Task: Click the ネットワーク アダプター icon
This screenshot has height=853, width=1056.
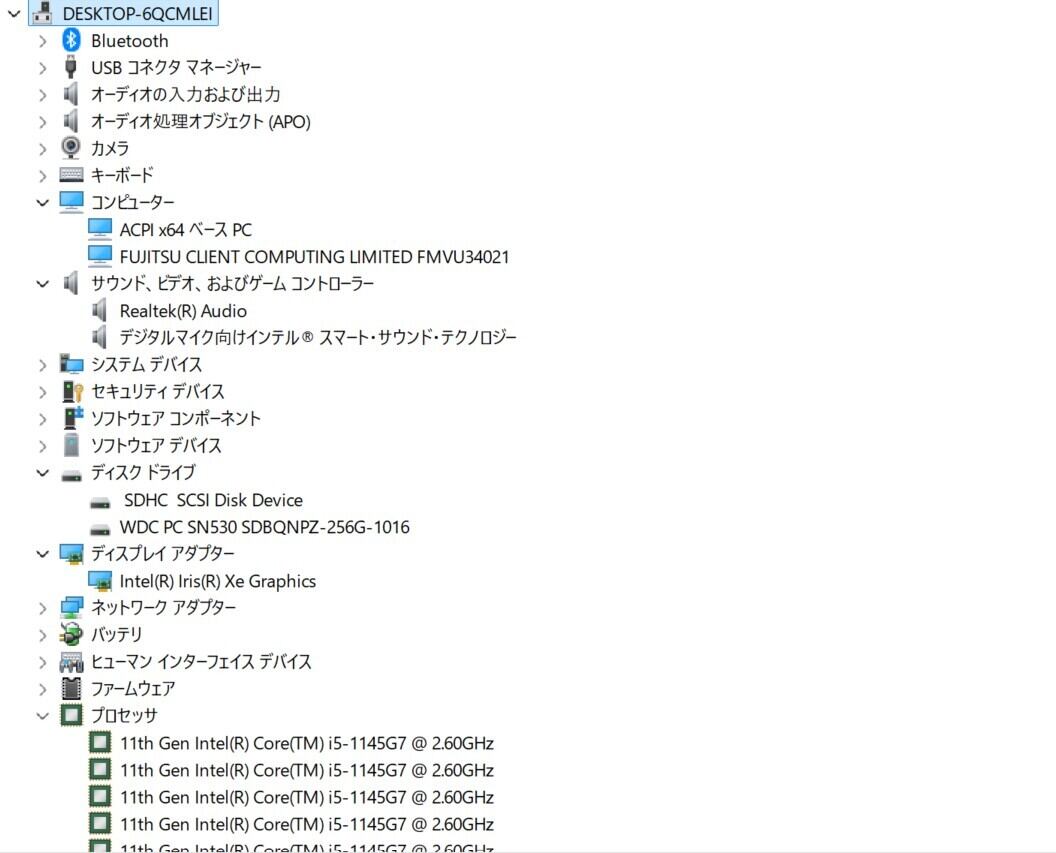Action: coord(71,607)
